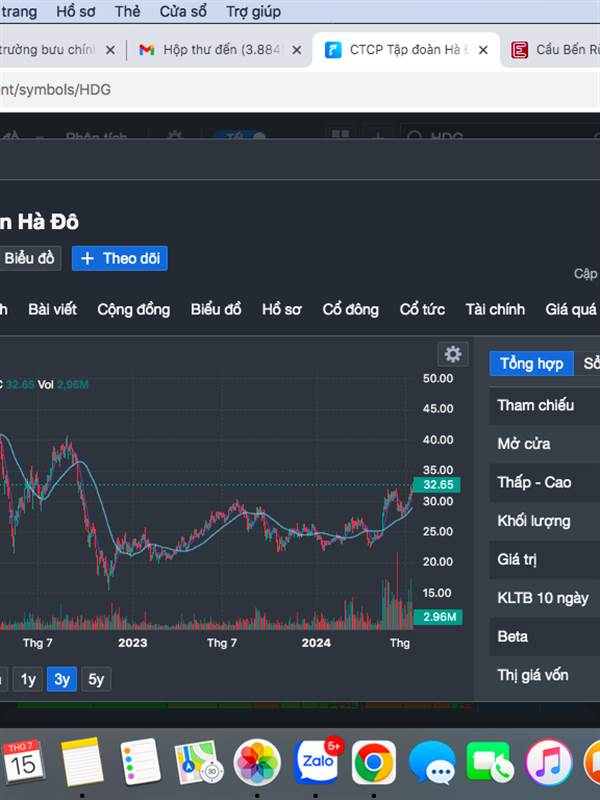Click the Thị giá vốn row
The width and height of the screenshot is (600, 800).
coord(544,675)
